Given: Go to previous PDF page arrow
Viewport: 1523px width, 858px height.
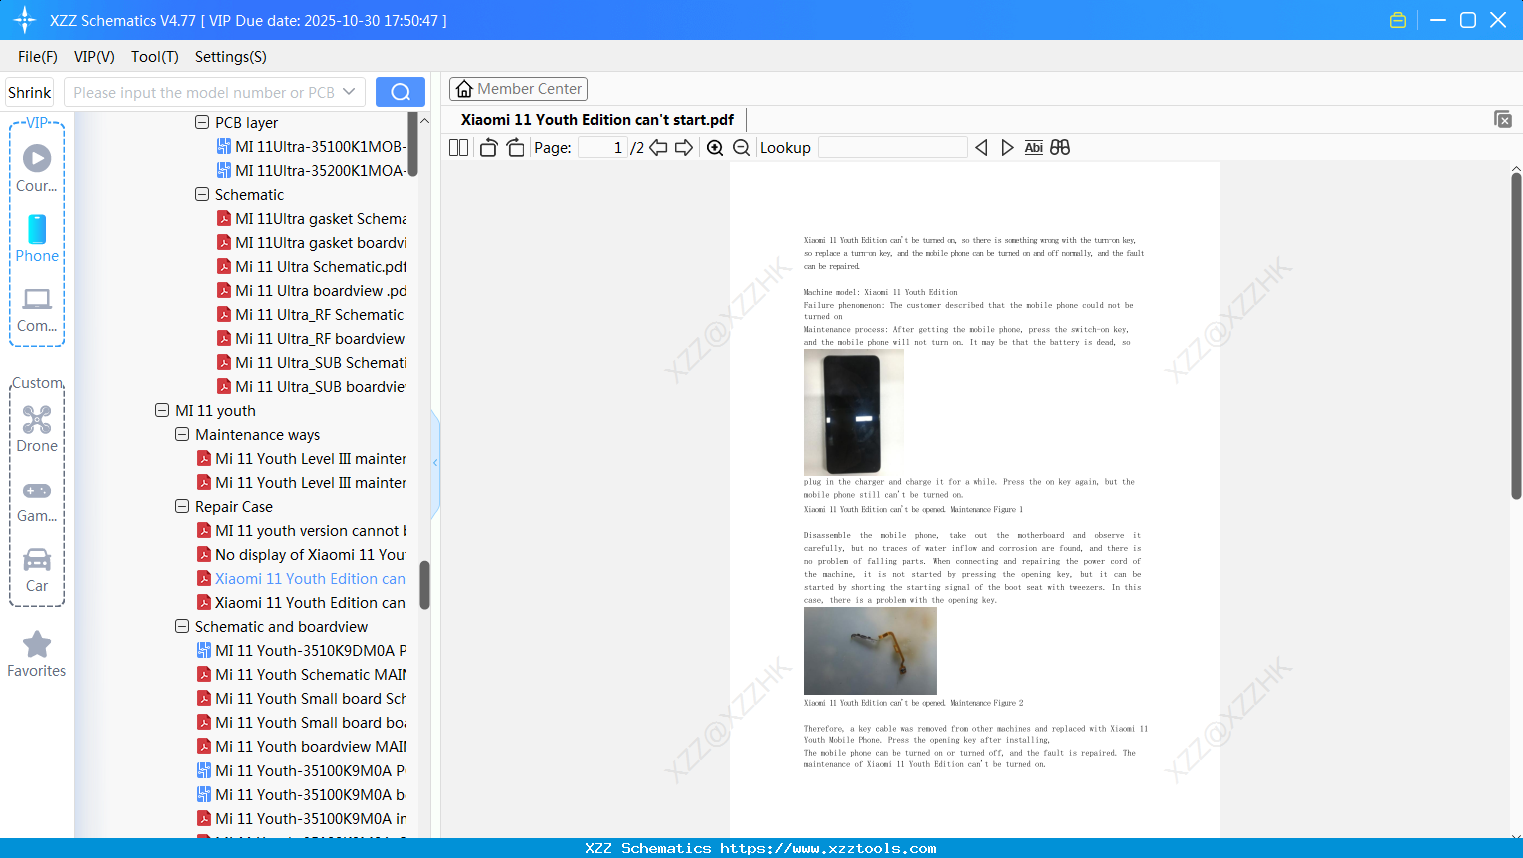Looking at the screenshot, I should point(658,148).
